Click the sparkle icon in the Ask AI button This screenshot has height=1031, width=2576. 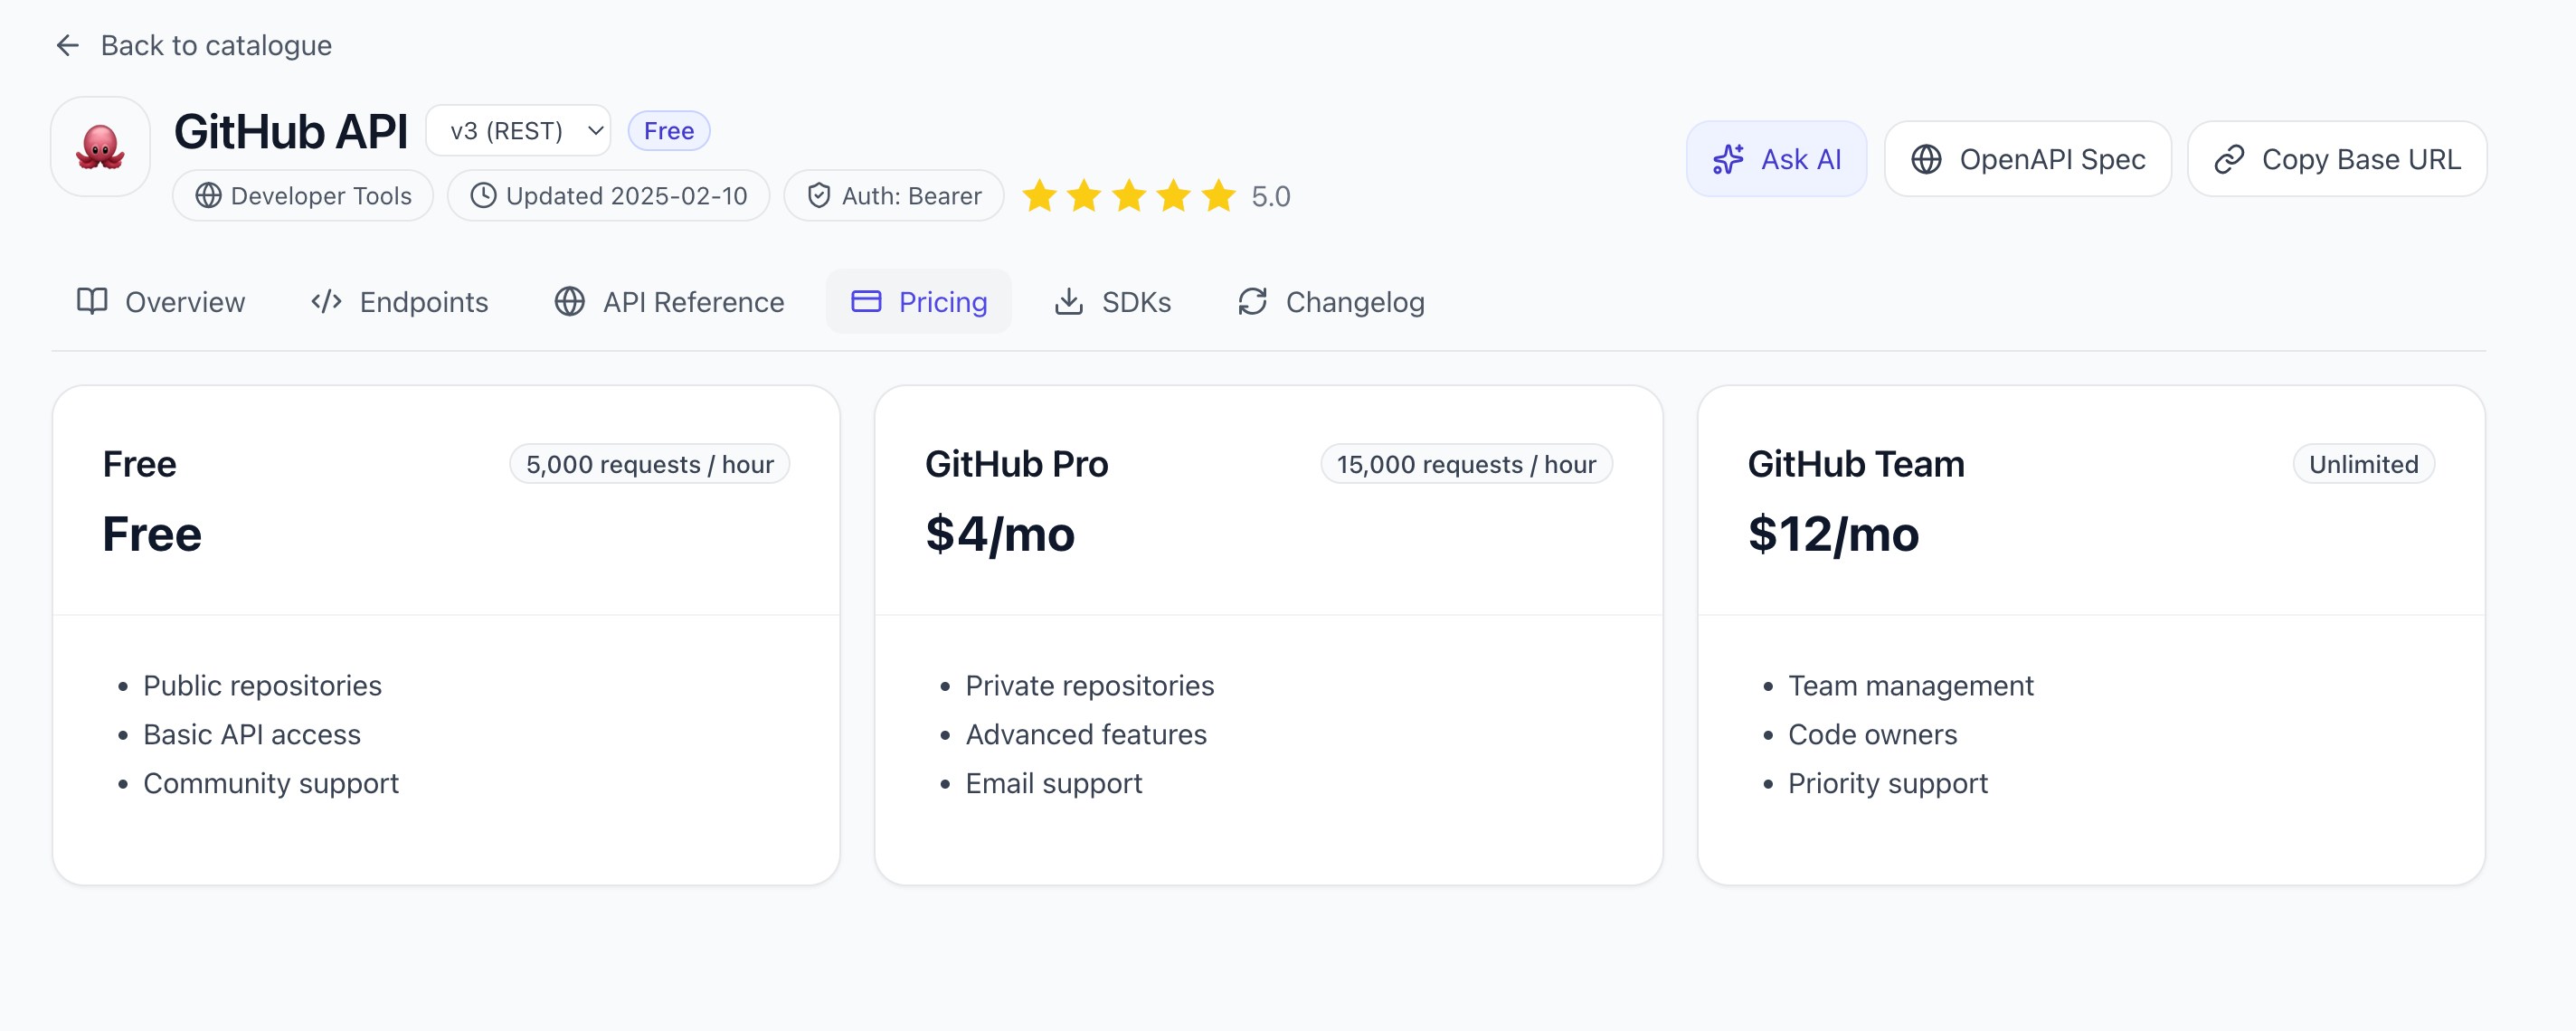point(1729,158)
